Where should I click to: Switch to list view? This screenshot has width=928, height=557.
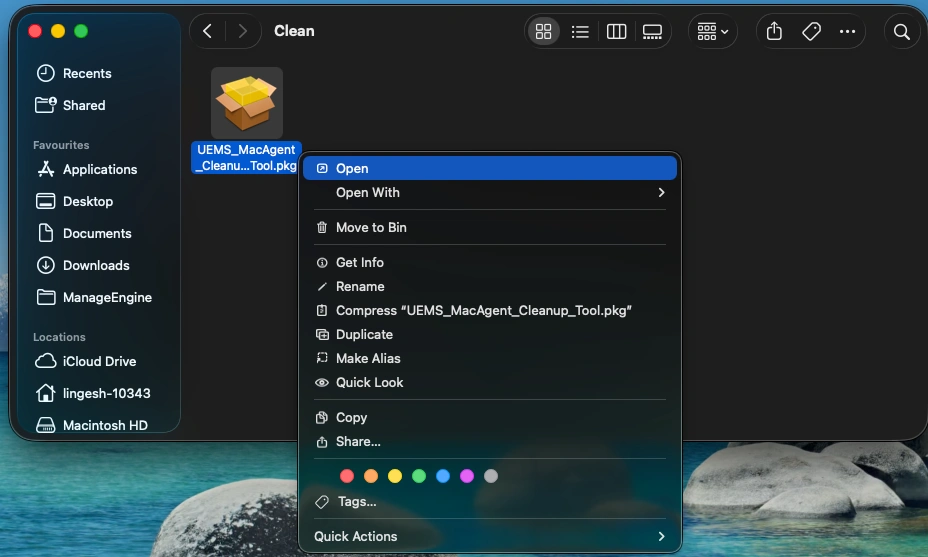[580, 31]
